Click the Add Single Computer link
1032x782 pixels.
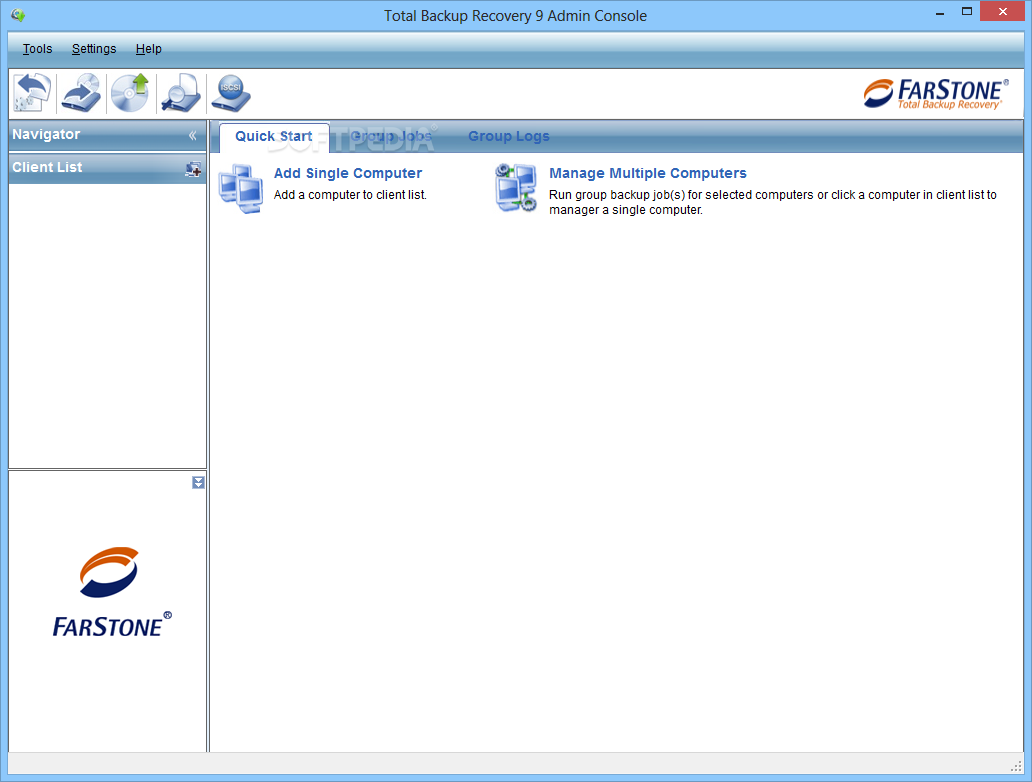point(348,173)
